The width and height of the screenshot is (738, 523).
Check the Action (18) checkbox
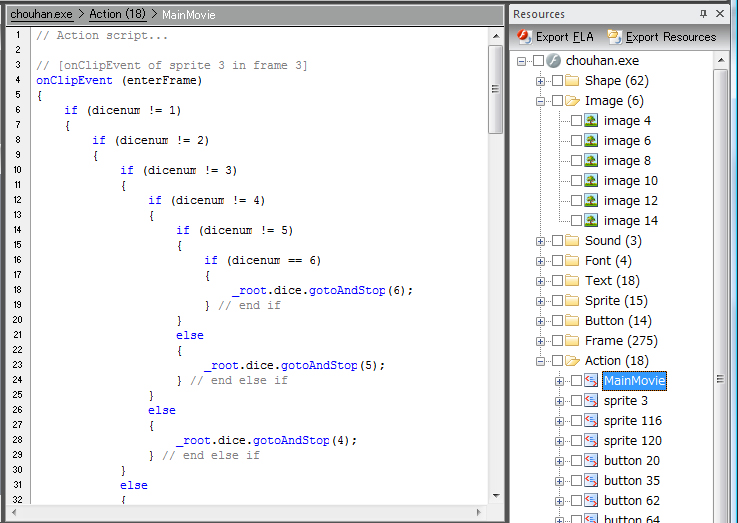click(557, 361)
